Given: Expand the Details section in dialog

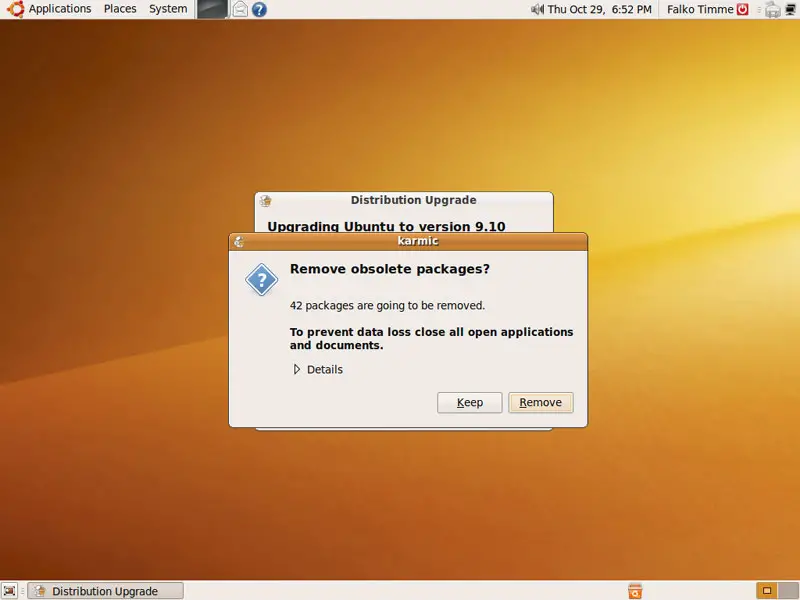Looking at the screenshot, I should point(318,369).
